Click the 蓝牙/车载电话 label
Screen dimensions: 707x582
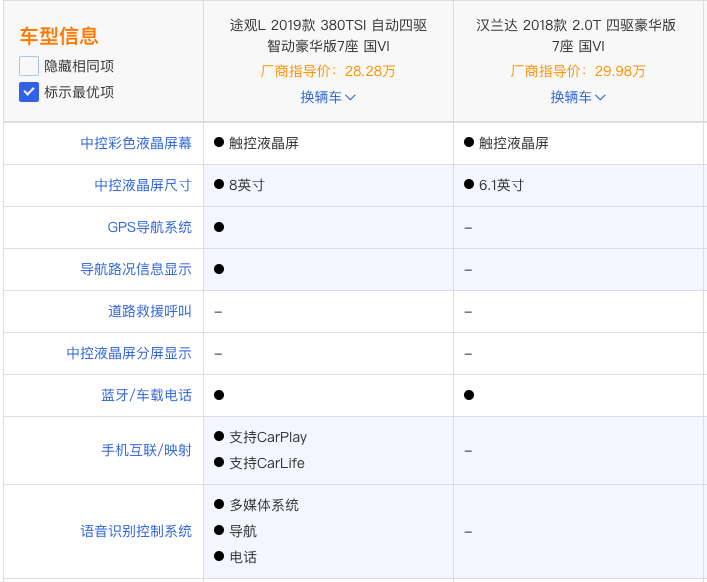click(x=147, y=395)
